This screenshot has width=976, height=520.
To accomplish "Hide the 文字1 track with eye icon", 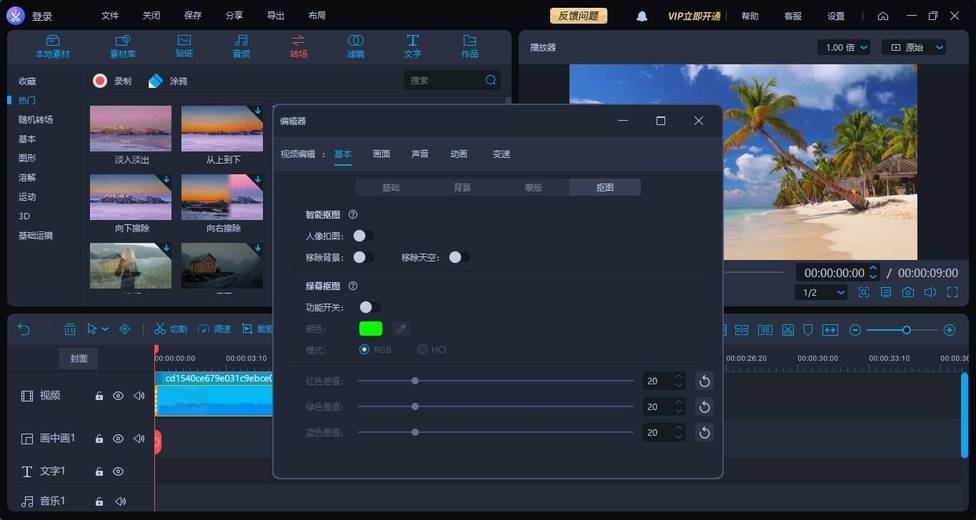I will pos(118,471).
